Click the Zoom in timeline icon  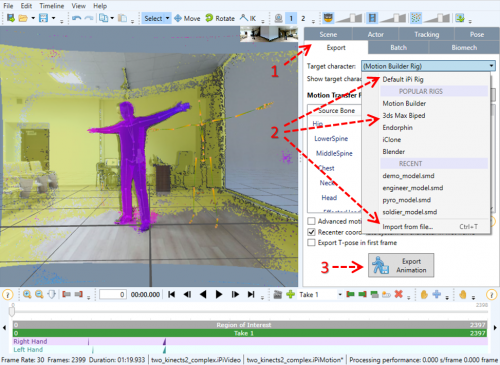pyautogui.click(x=27, y=294)
